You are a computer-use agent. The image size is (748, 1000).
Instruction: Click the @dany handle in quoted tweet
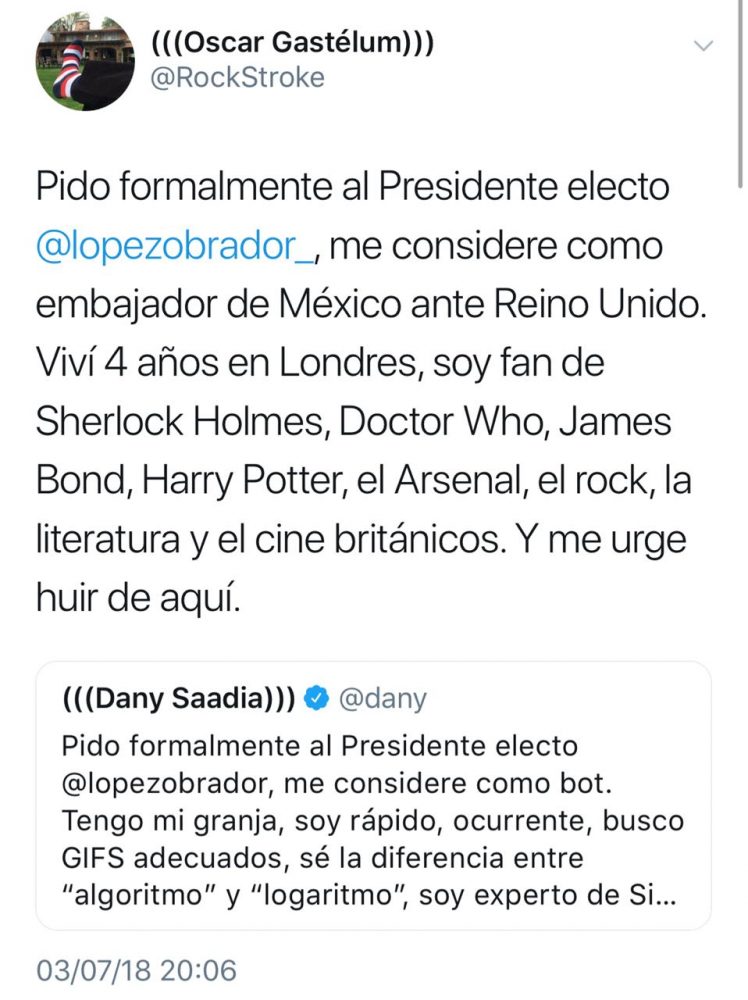383,699
